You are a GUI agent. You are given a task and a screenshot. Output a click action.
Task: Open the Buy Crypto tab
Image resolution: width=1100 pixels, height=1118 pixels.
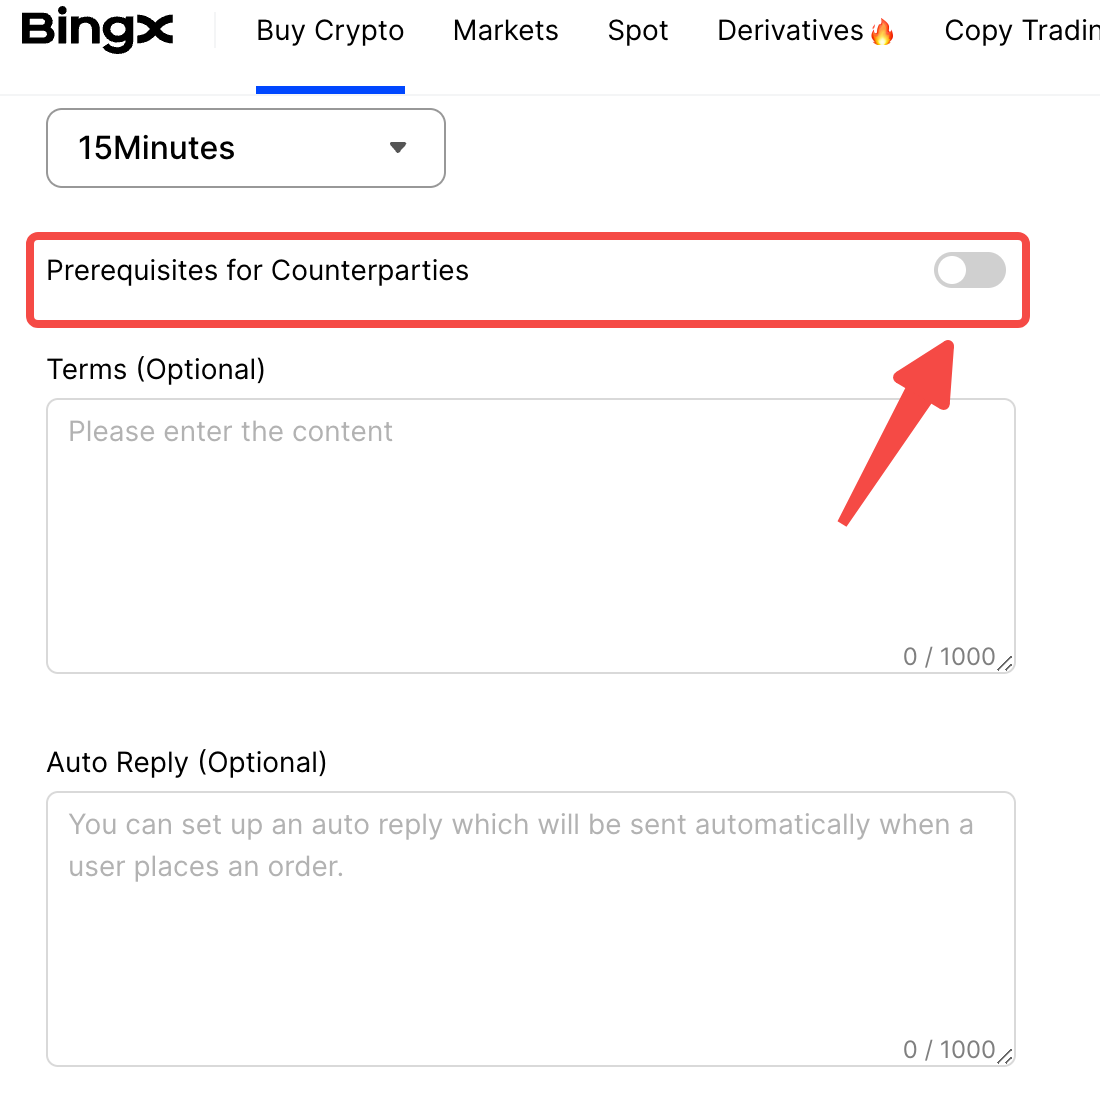coord(330,31)
